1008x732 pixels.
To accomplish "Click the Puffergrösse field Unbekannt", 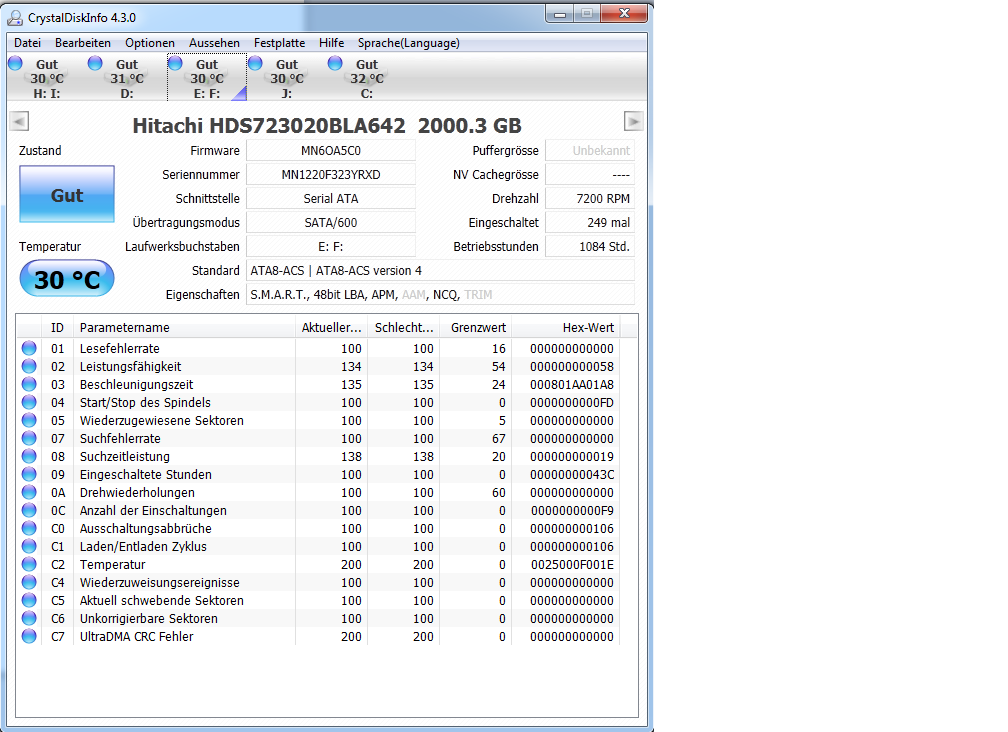I will coord(590,150).
